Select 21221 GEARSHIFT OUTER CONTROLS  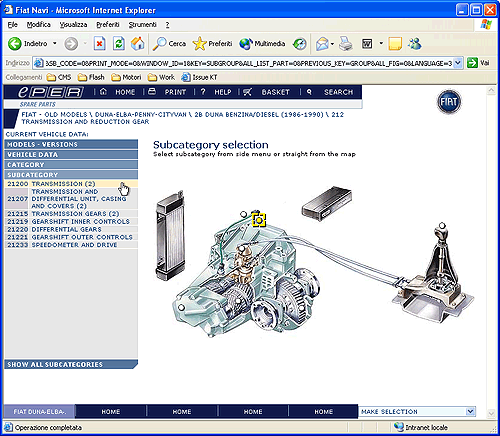click(71, 237)
